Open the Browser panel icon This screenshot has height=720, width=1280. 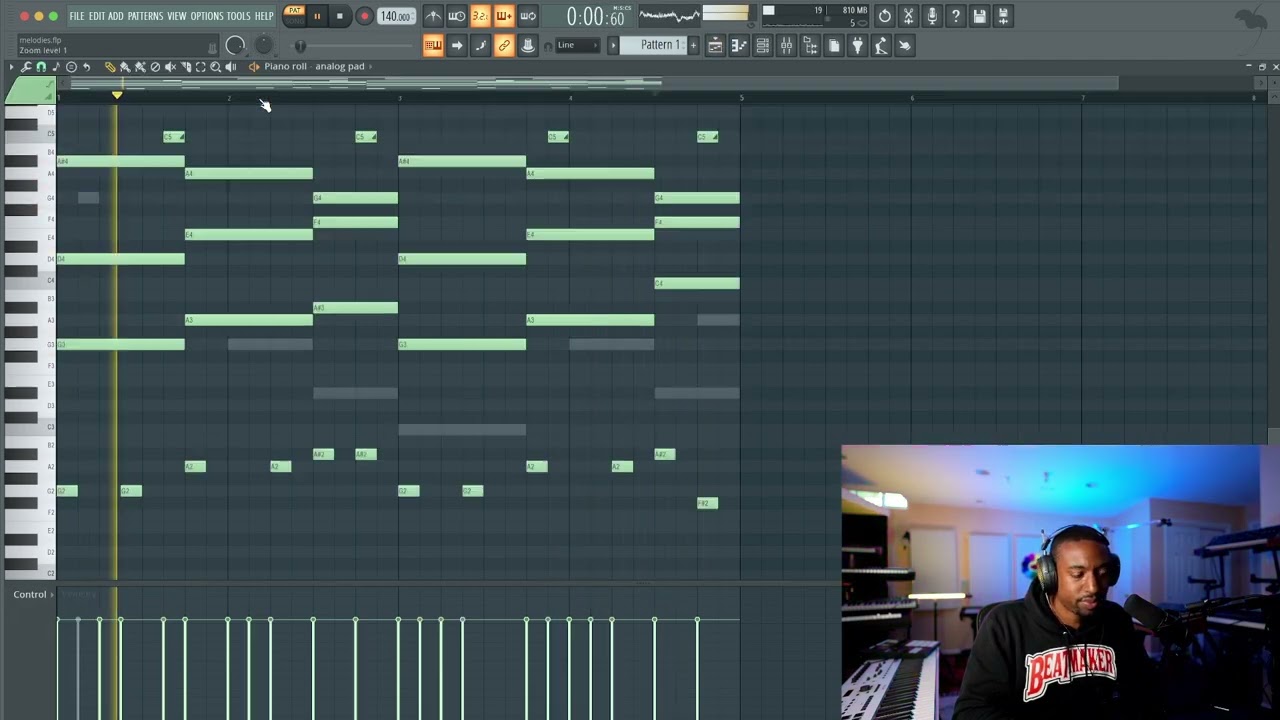(810, 45)
